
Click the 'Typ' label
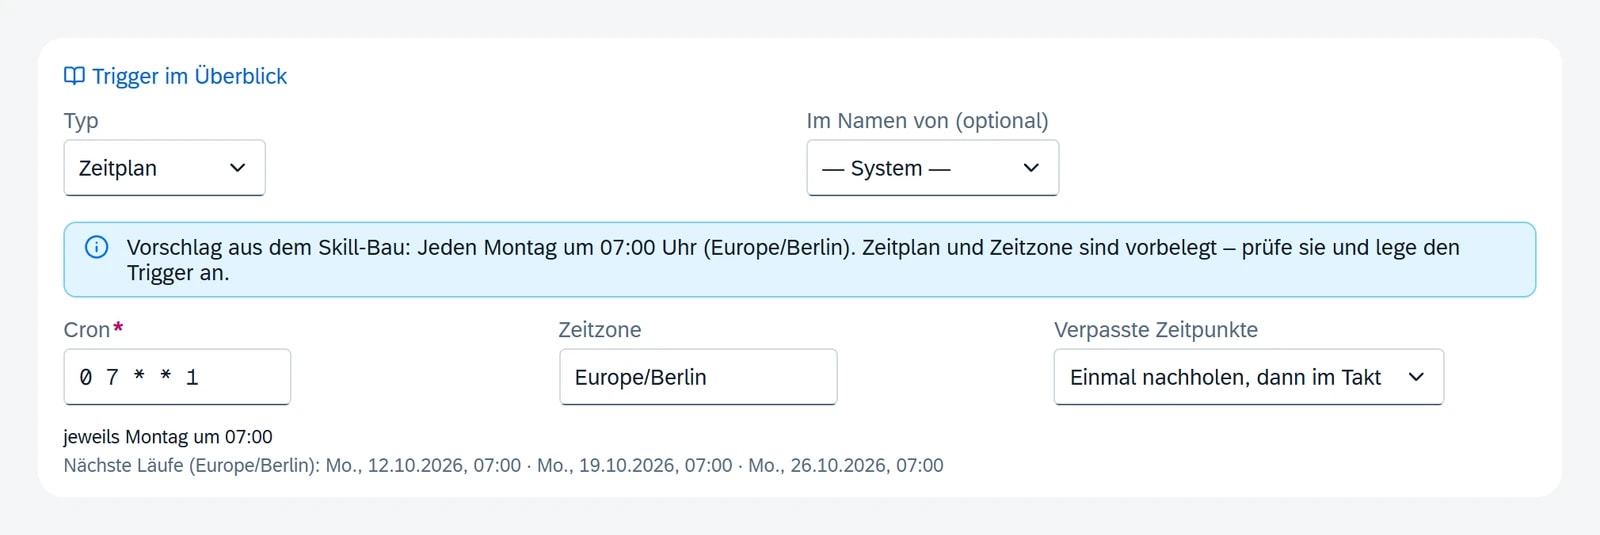(x=81, y=121)
